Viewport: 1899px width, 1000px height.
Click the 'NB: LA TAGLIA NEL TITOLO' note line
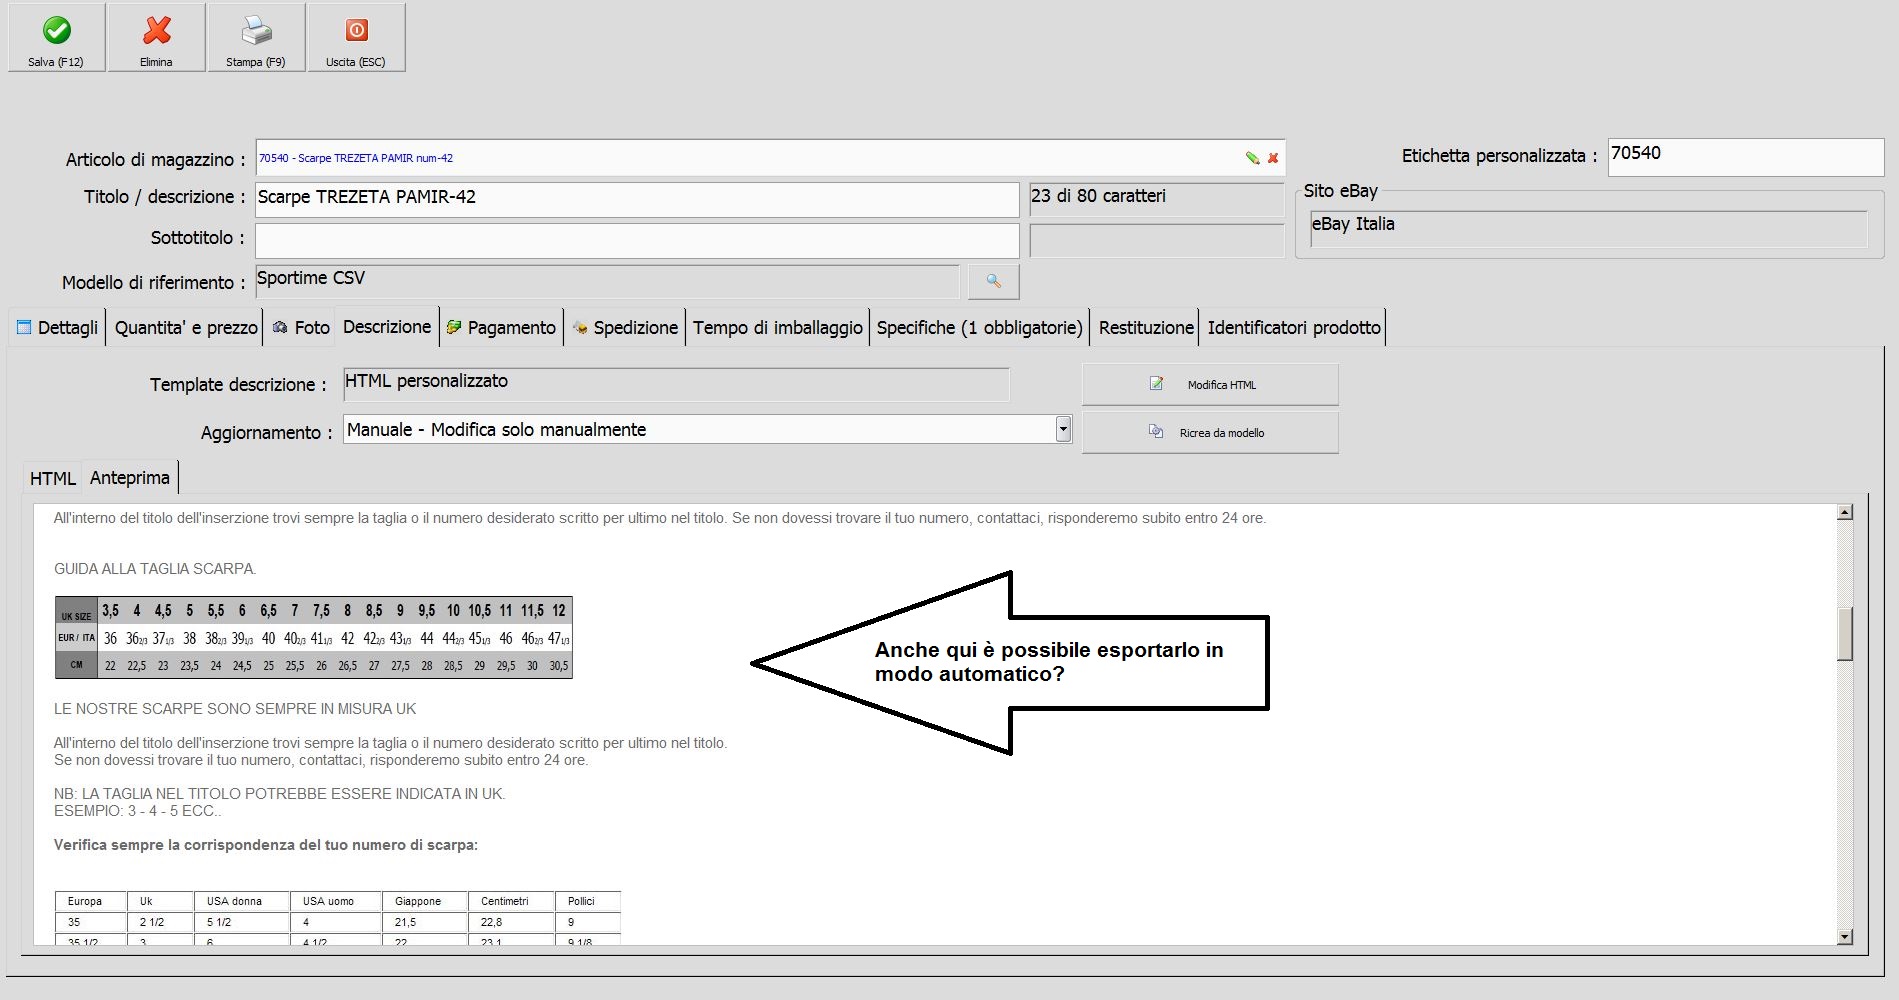click(280, 794)
